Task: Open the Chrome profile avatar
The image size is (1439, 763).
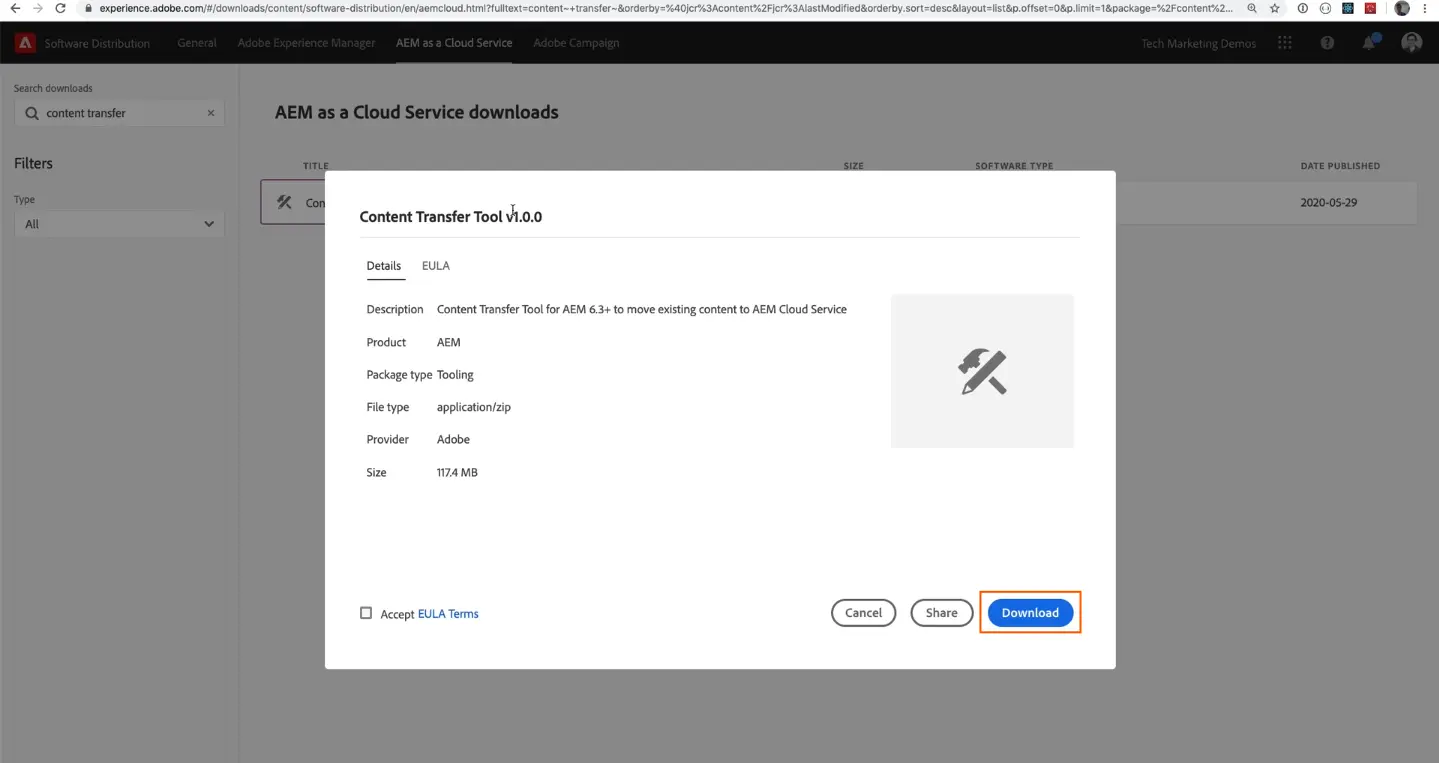Action: [x=1402, y=8]
